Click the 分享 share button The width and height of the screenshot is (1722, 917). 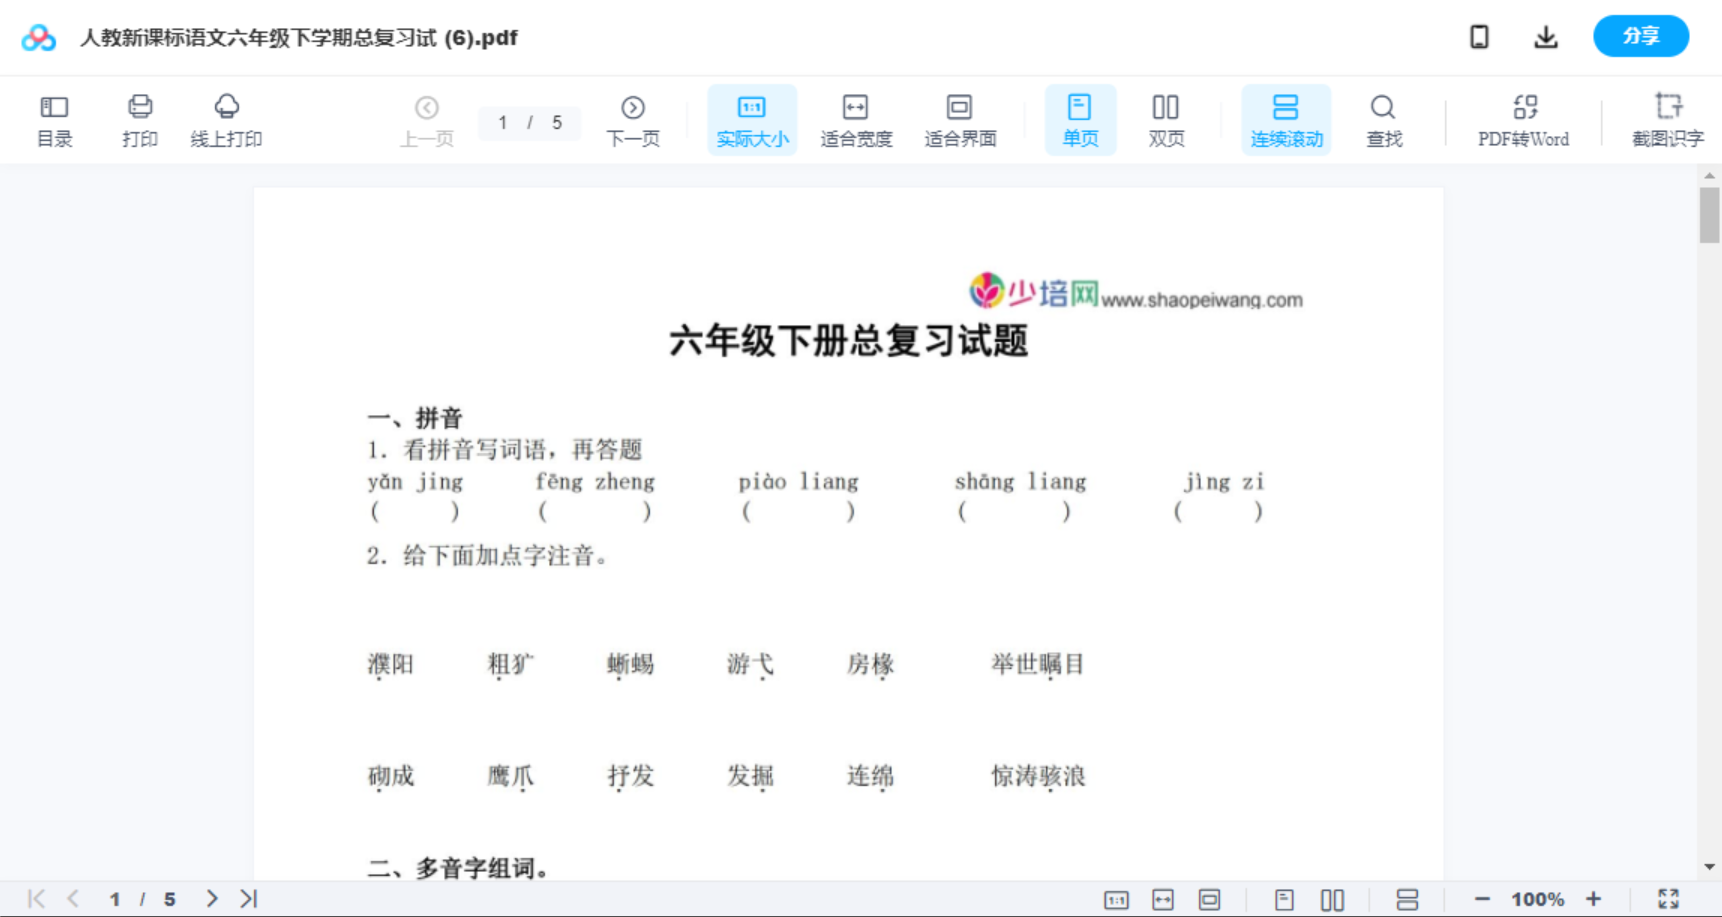(x=1640, y=36)
